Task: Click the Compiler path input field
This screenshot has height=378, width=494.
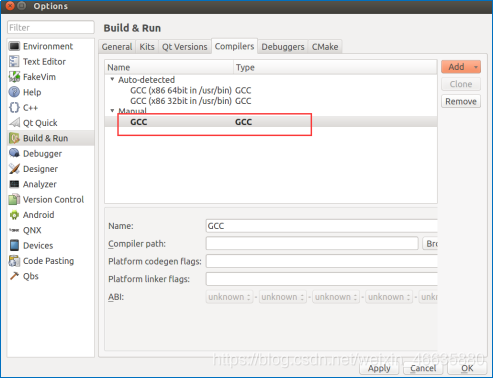Action: (x=312, y=244)
